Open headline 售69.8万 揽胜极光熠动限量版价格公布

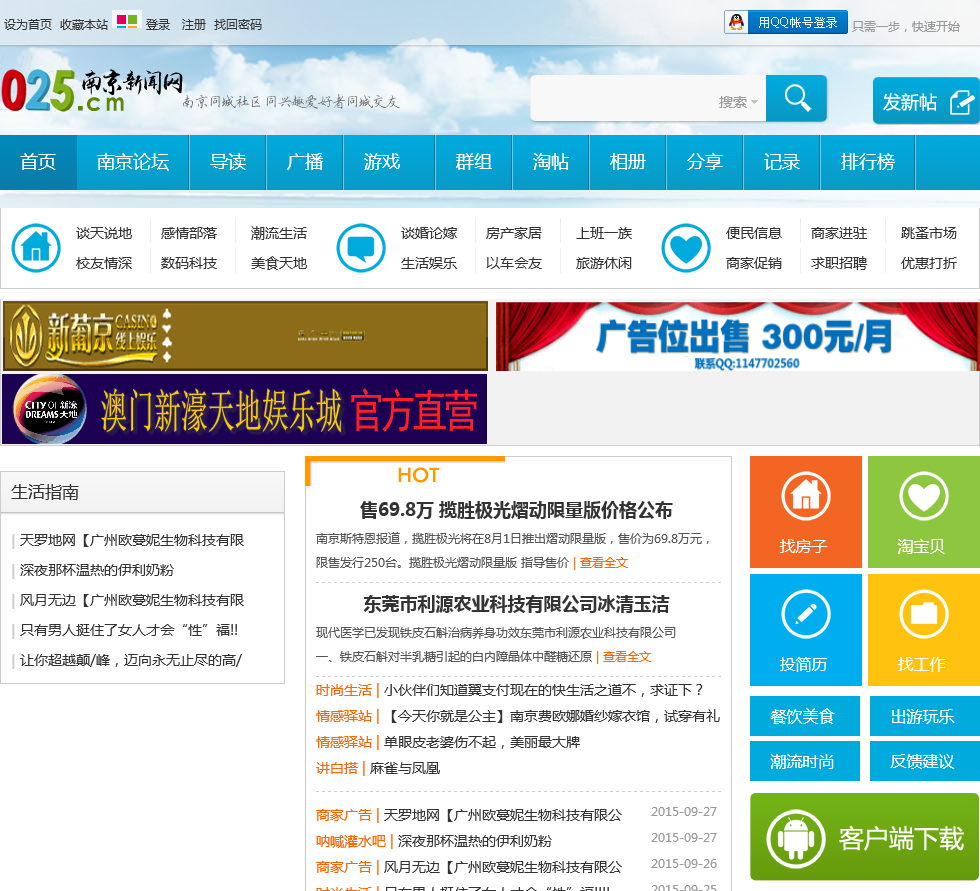click(516, 510)
